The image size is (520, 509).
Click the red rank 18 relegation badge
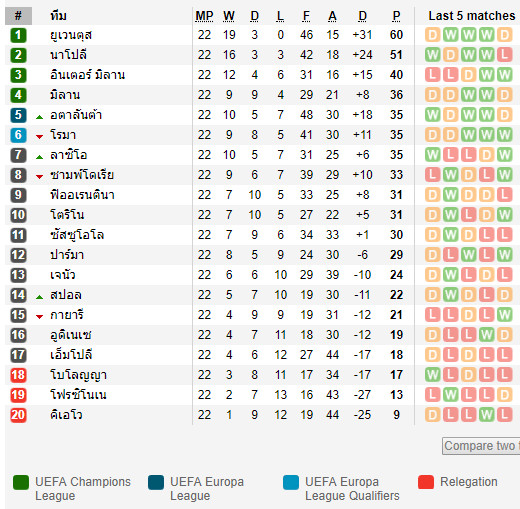(18, 375)
